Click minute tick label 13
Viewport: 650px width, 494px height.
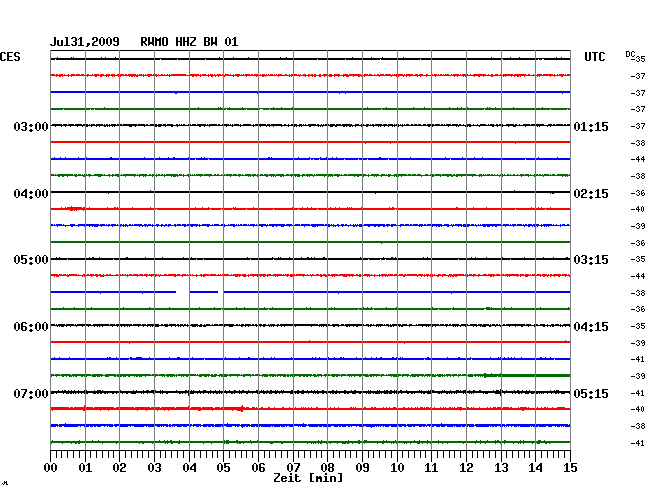(501, 468)
